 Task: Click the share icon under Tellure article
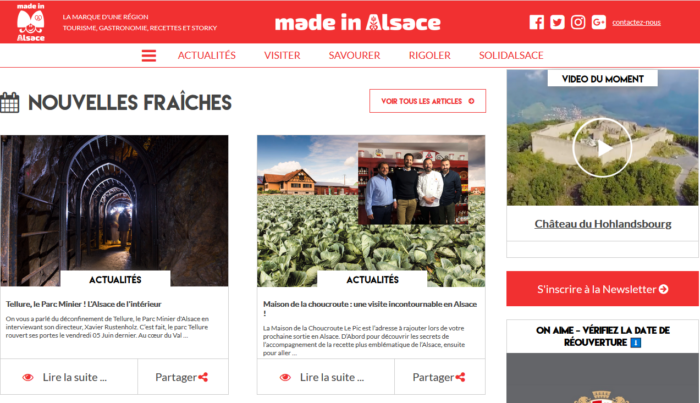click(203, 377)
